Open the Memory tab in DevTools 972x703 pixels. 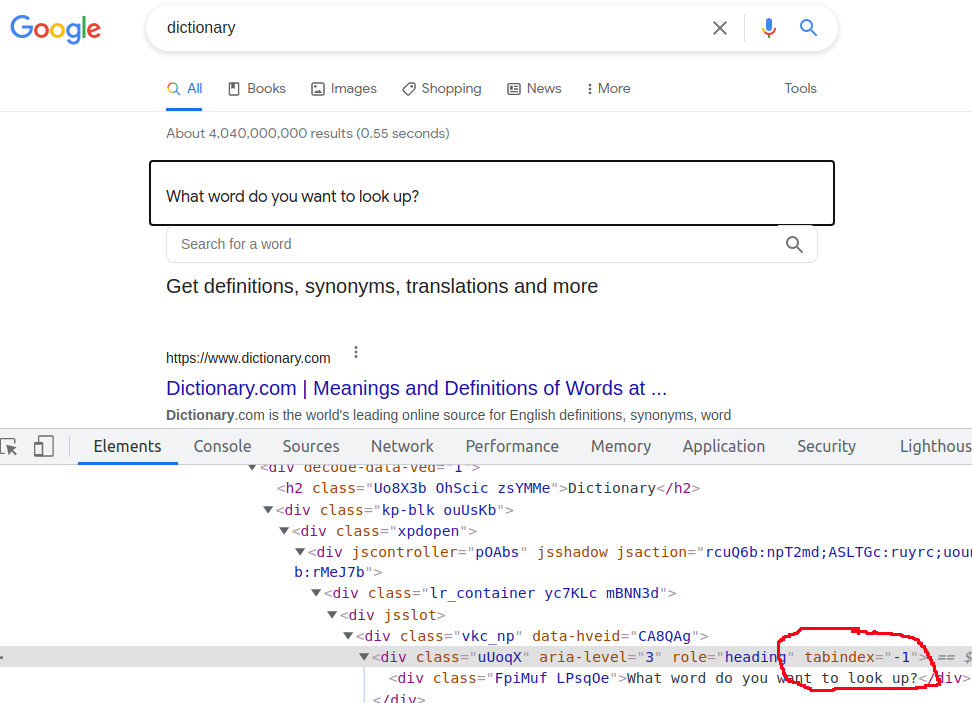[621, 446]
